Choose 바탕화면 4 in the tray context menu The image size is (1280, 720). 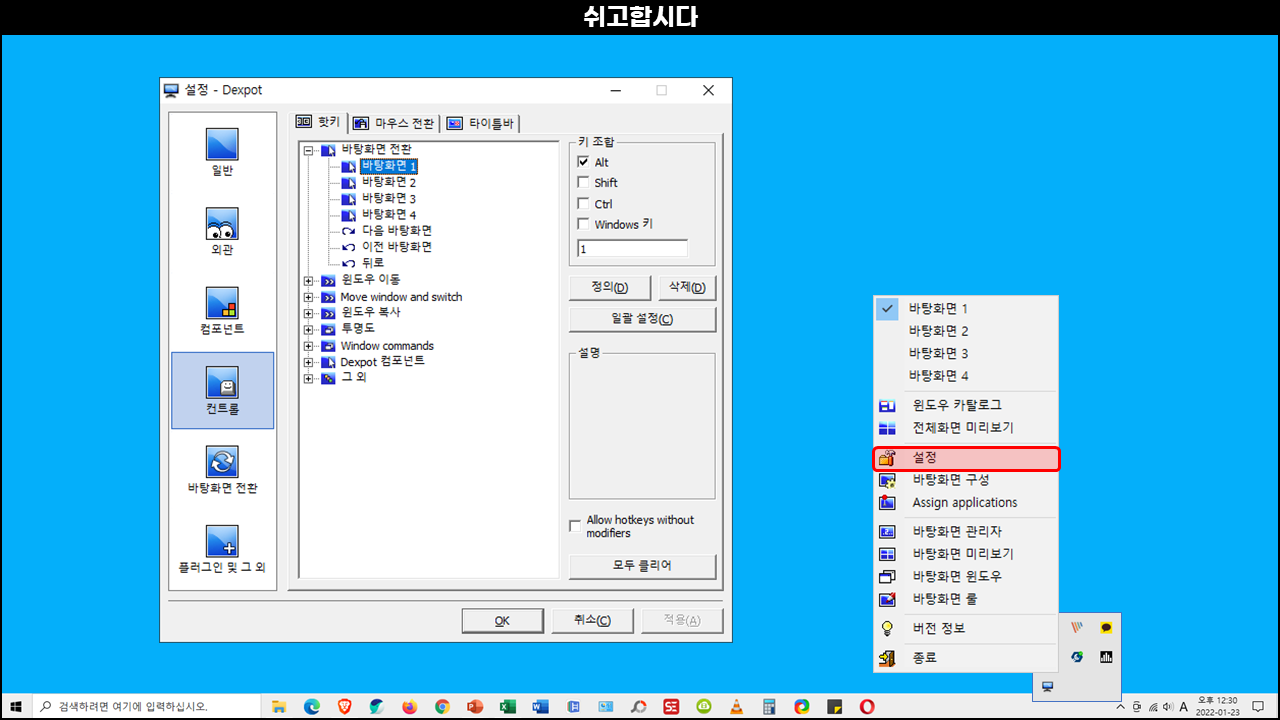(x=966, y=376)
